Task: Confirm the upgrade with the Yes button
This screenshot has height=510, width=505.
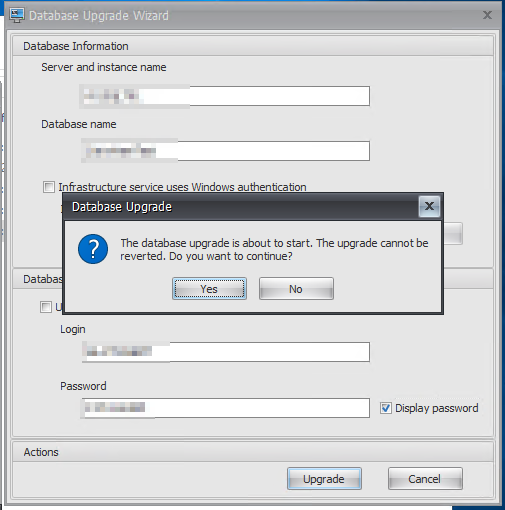Action: 209,289
